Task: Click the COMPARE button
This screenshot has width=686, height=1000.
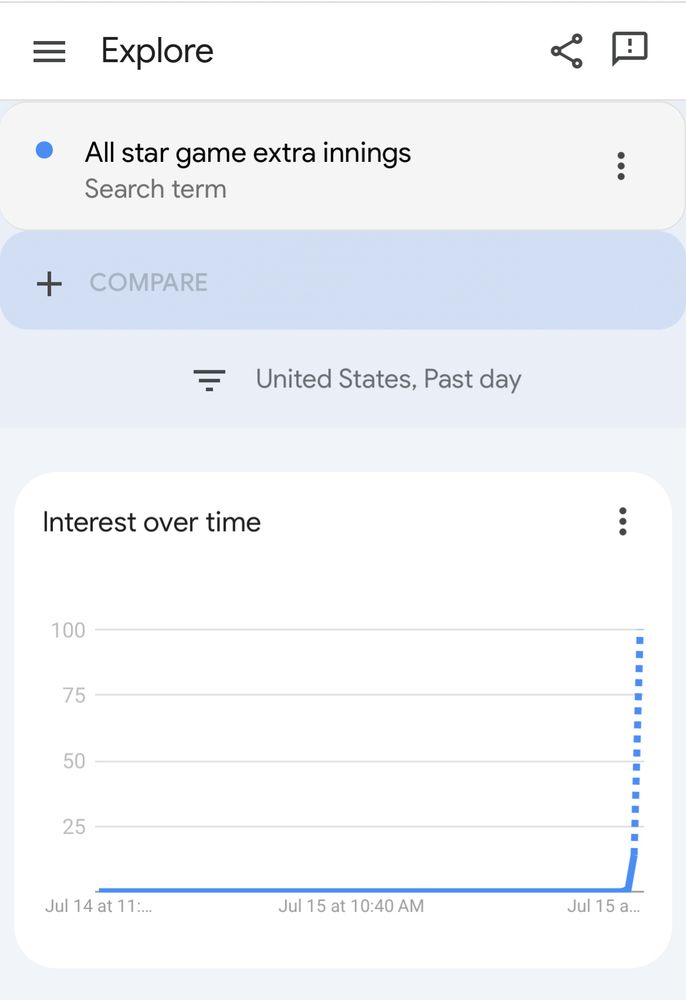Action: 343,281
